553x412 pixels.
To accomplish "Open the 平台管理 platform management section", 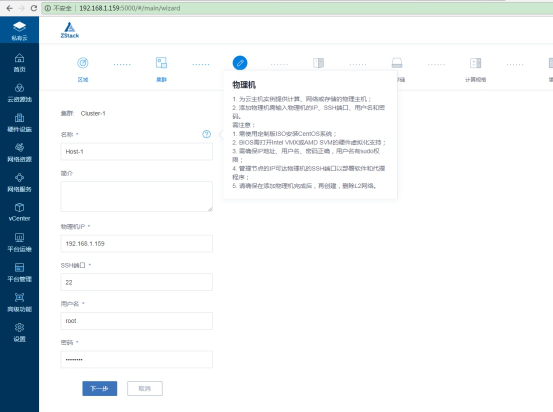I will (x=19, y=272).
